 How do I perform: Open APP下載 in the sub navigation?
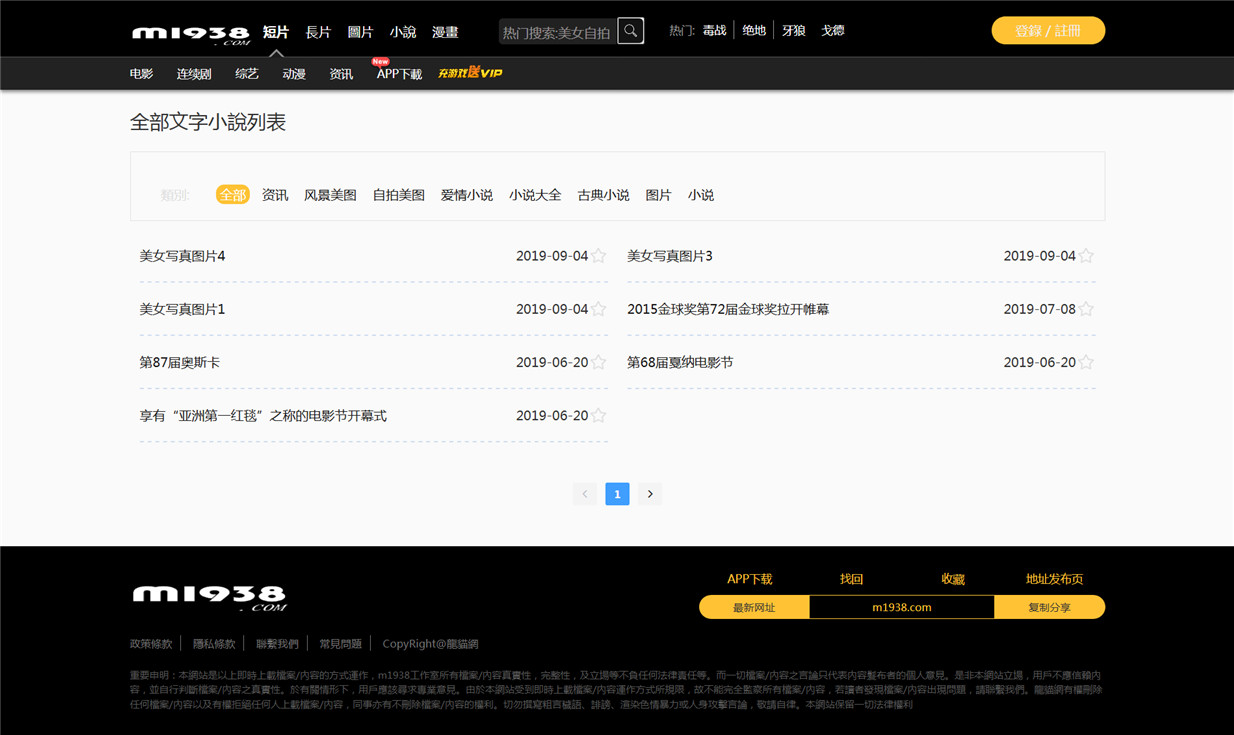pos(399,74)
